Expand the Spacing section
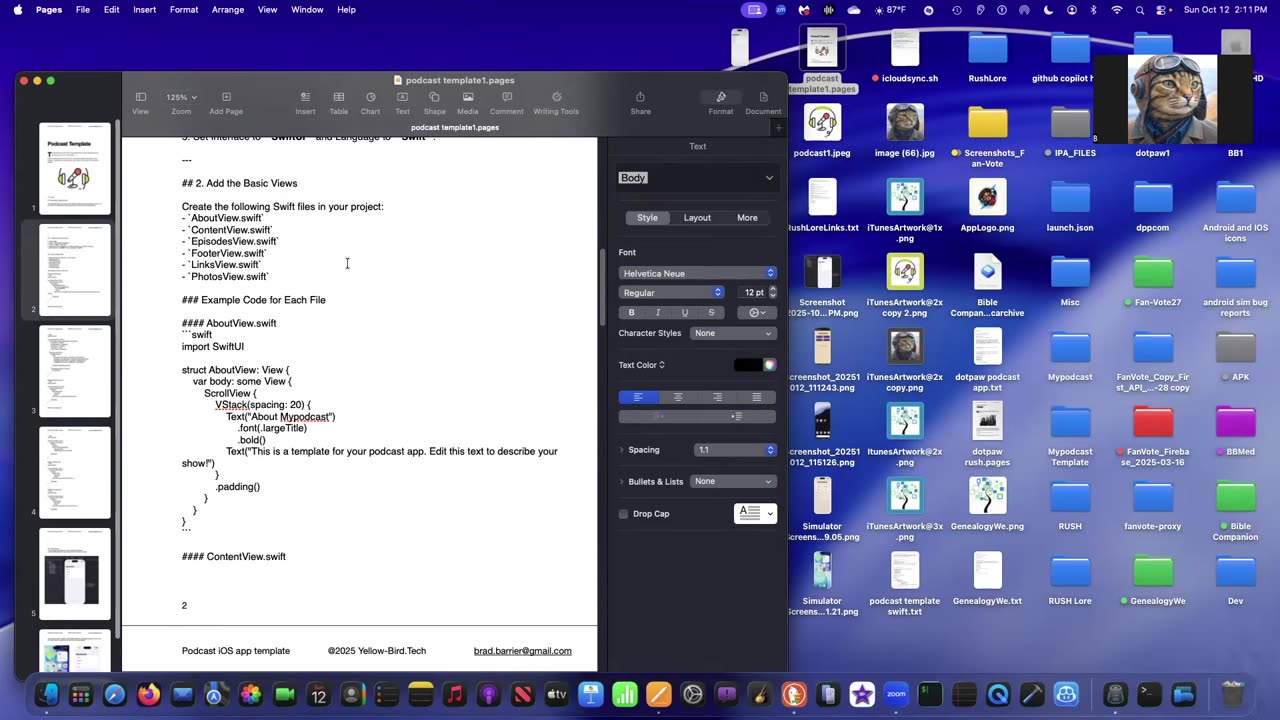1280x720 pixels. pos(621,450)
